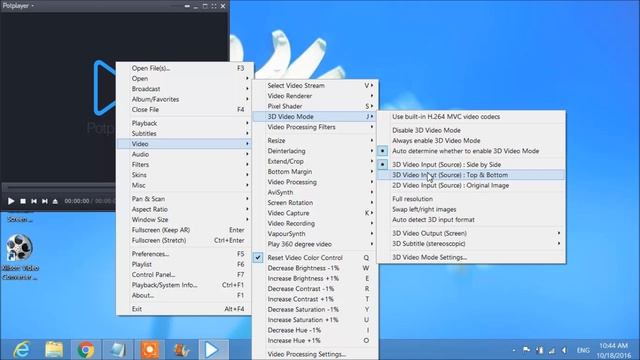640x360 pixels.
Task: Expand the 3D Video Output (Screen) submenu
Action: (x=471, y=233)
